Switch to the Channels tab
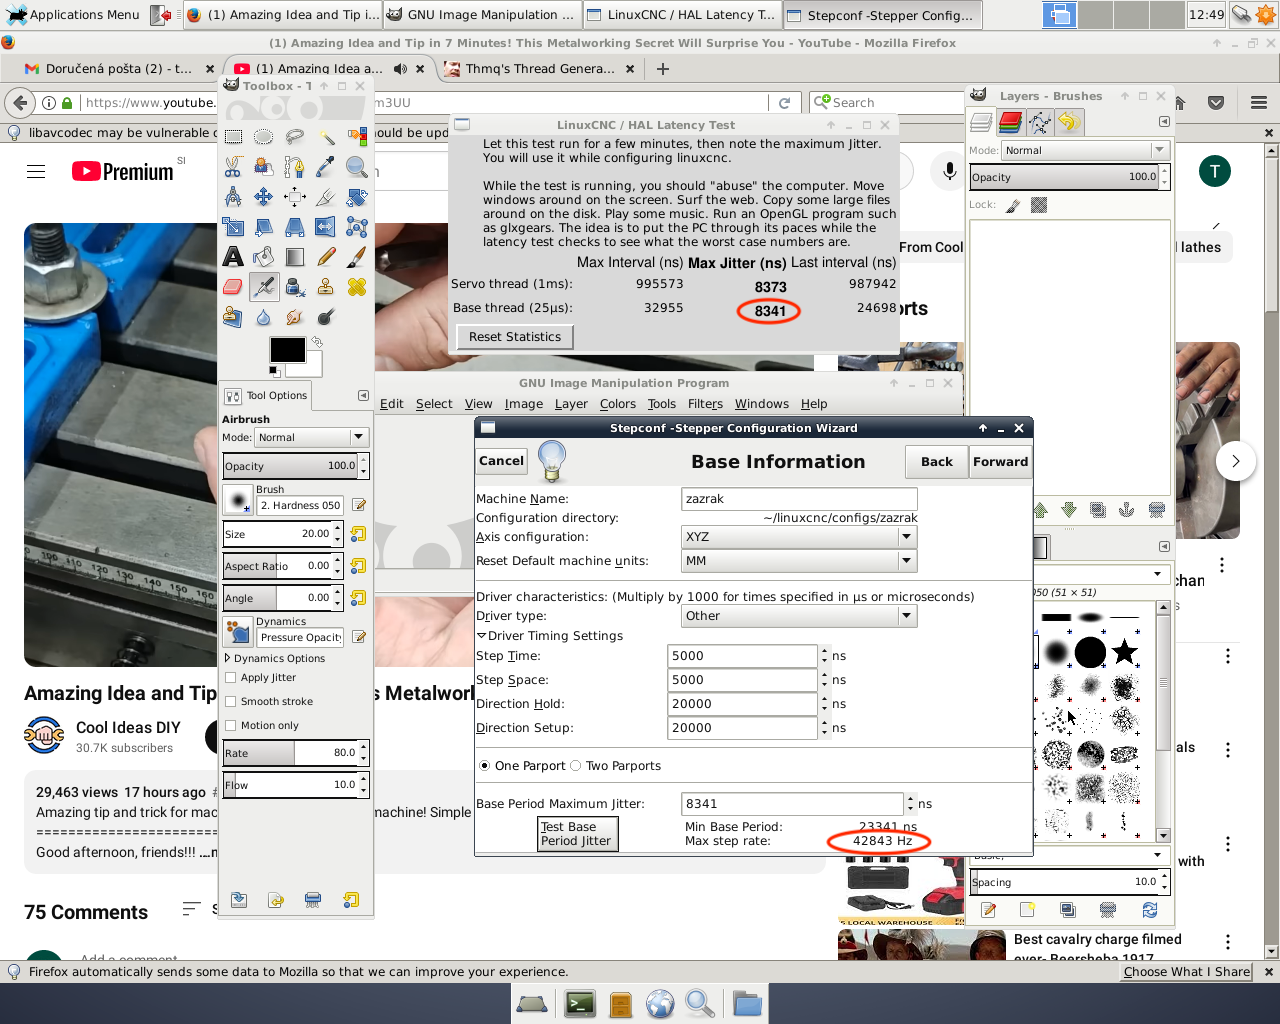The height and width of the screenshot is (1024, 1280). [1010, 122]
